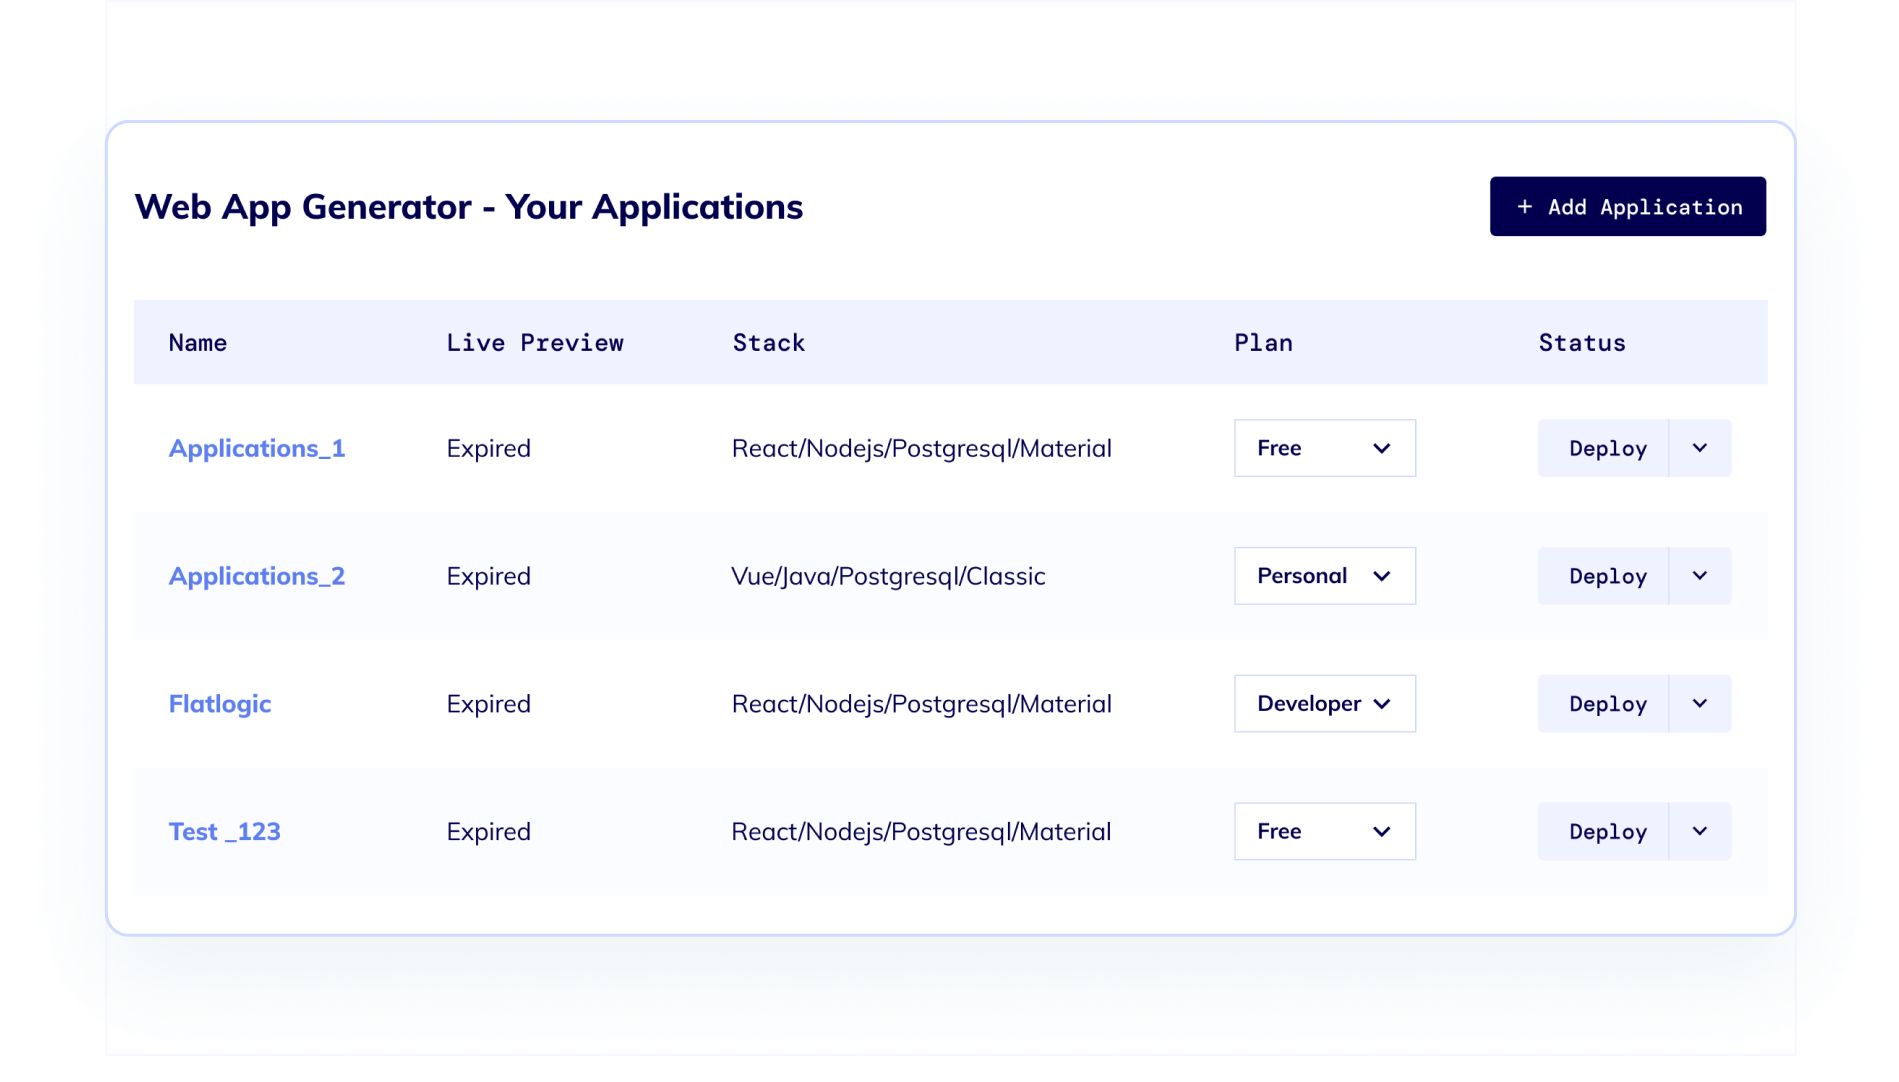The height and width of the screenshot is (1082, 1899).
Task: Open the Deploy options chevron for Applications_1
Action: tap(1698, 448)
